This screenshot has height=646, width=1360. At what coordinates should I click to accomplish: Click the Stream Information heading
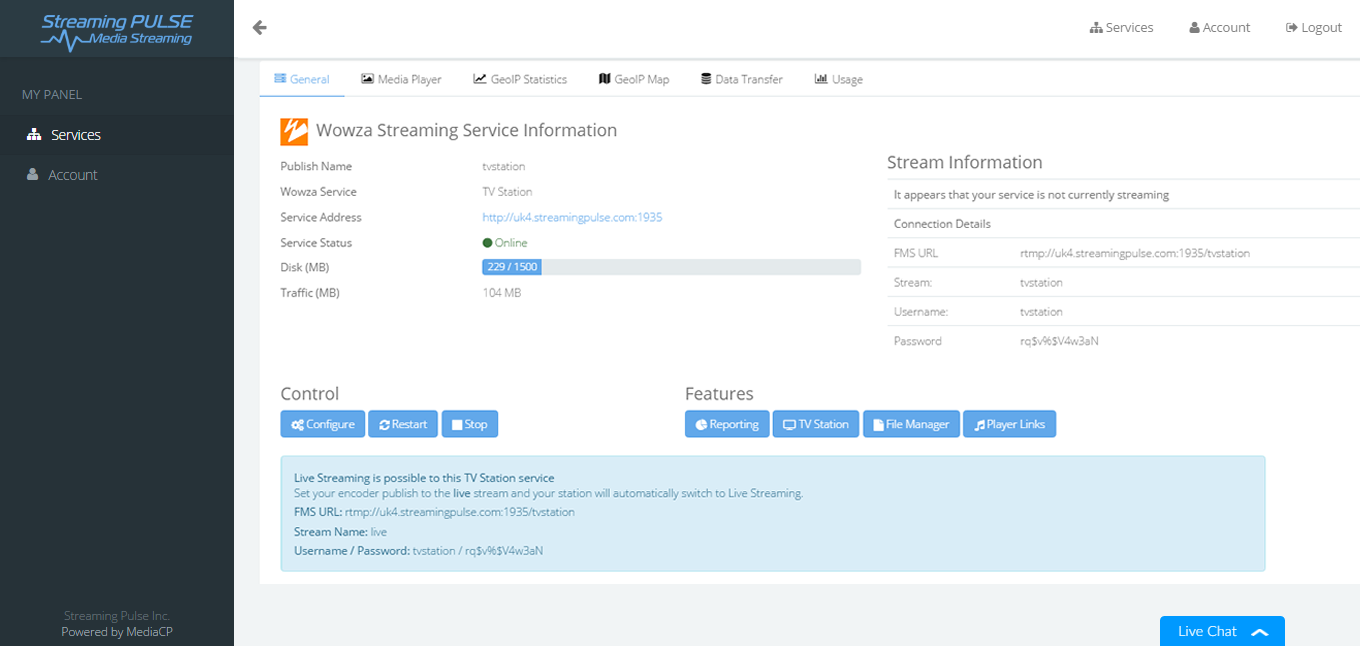click(x=965, y=163)
